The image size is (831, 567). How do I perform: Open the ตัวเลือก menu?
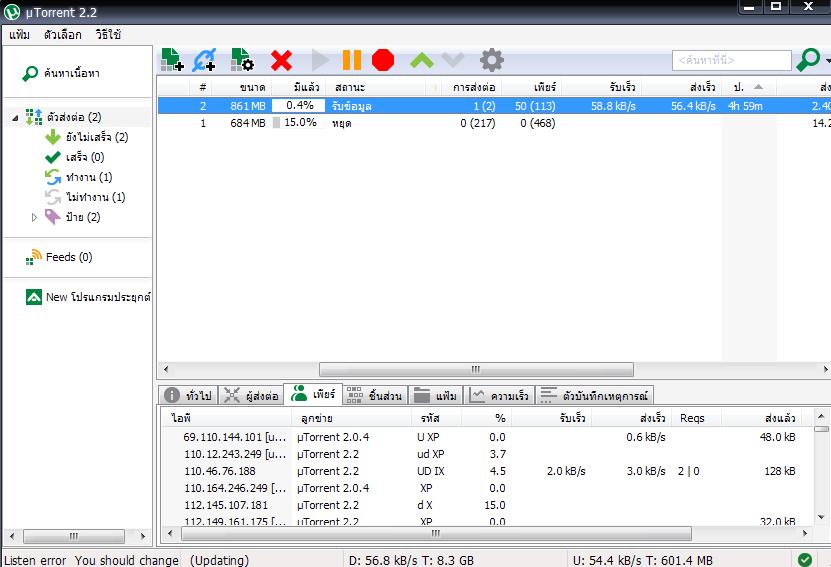pyautogui.click(x=63, y=34)
